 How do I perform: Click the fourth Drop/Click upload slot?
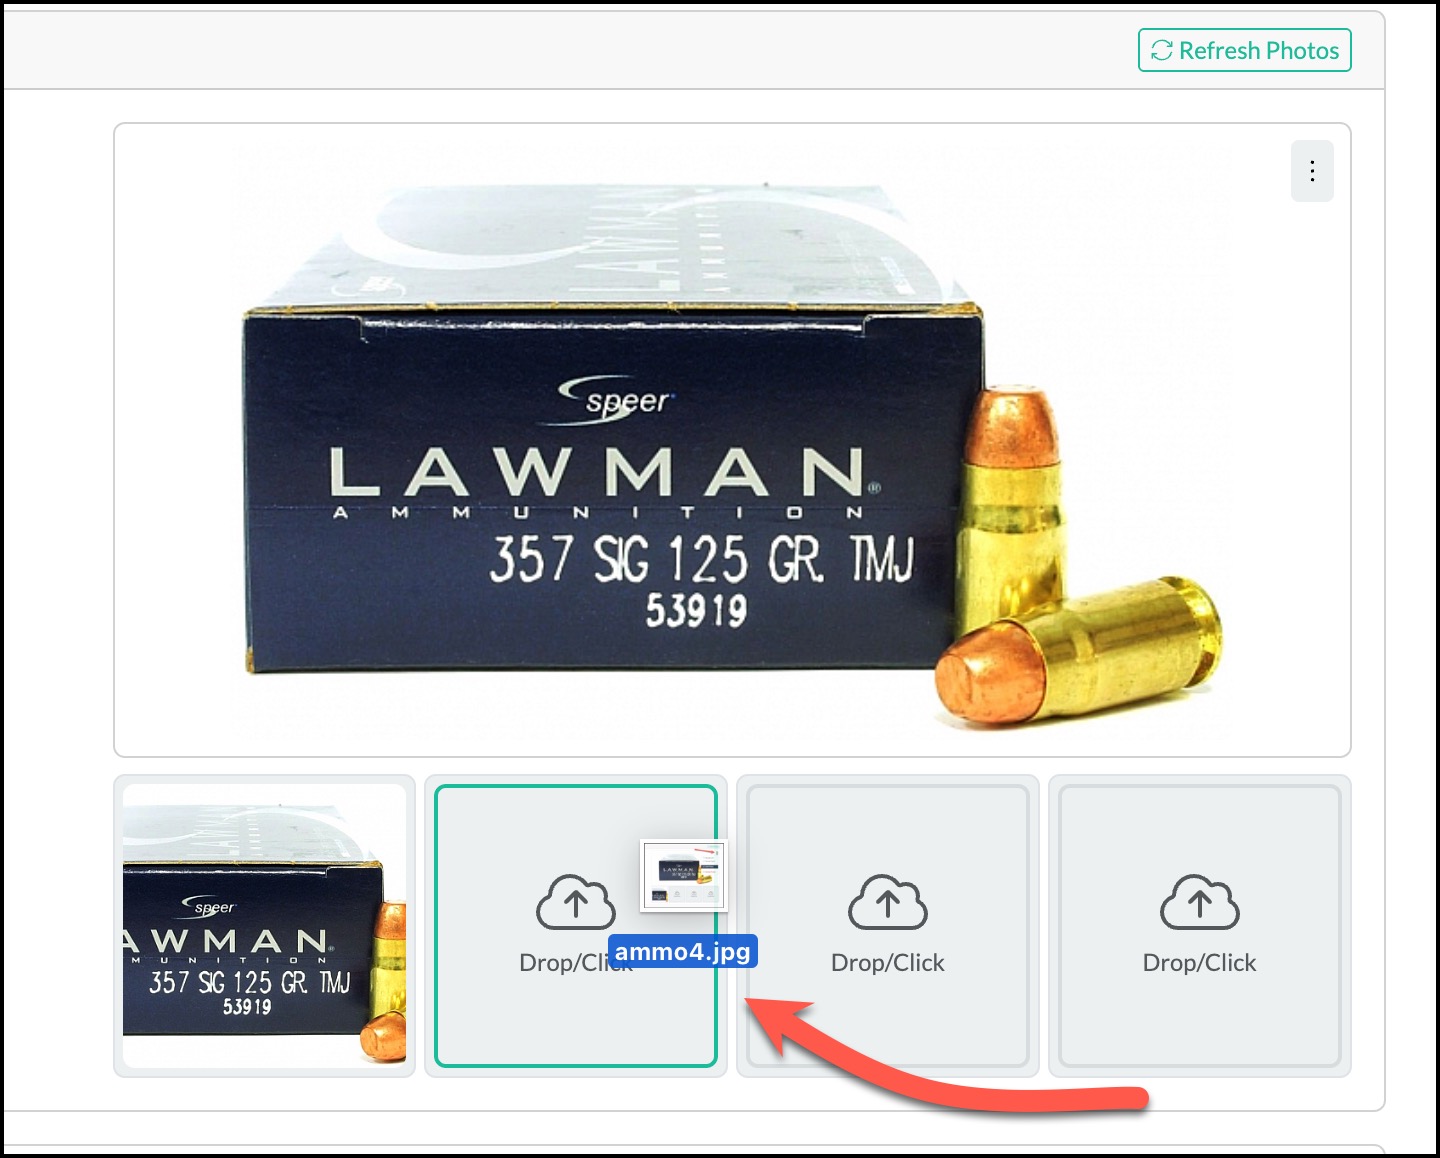tap(1200, 926)
